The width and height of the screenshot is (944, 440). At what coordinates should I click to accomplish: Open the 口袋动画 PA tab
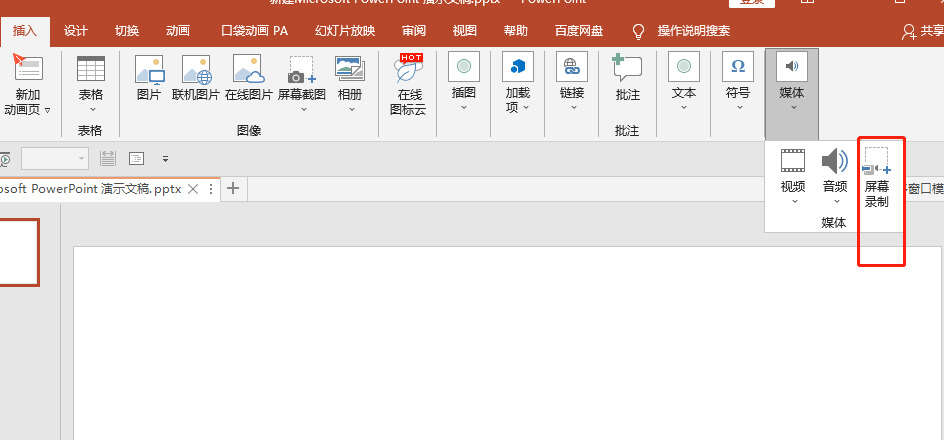[255, 31]
